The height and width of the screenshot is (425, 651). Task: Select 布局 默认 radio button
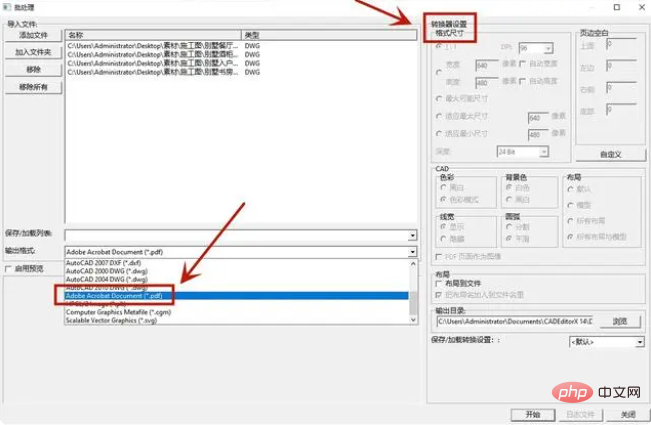pyautogui.click(x=570, y=189)
